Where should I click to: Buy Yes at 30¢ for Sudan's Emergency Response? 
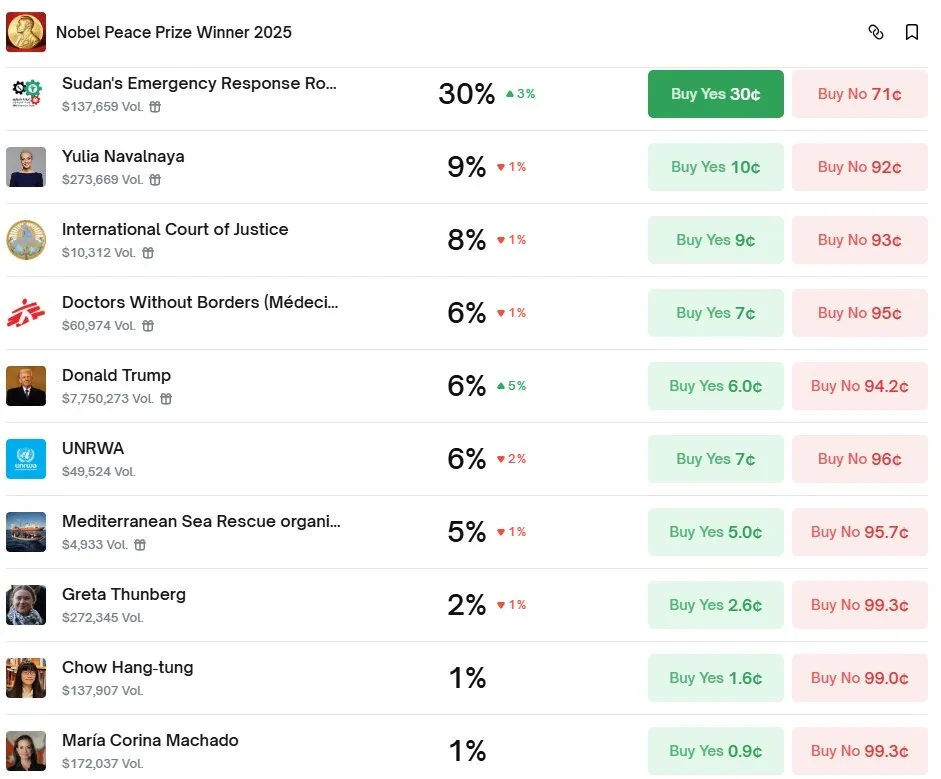point(715,94)
